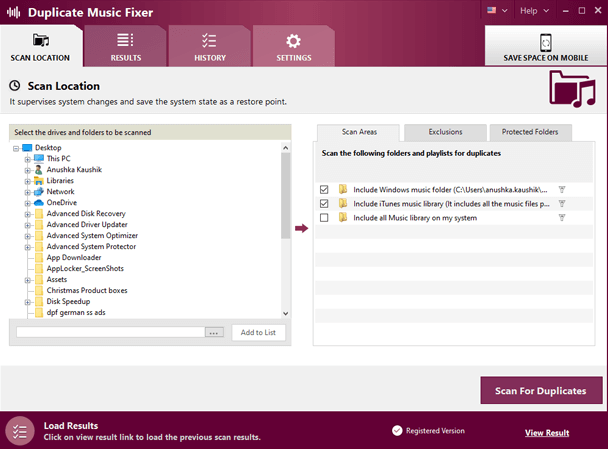Click the History checklist icon
Screen dimensions: 608x449
209,40
